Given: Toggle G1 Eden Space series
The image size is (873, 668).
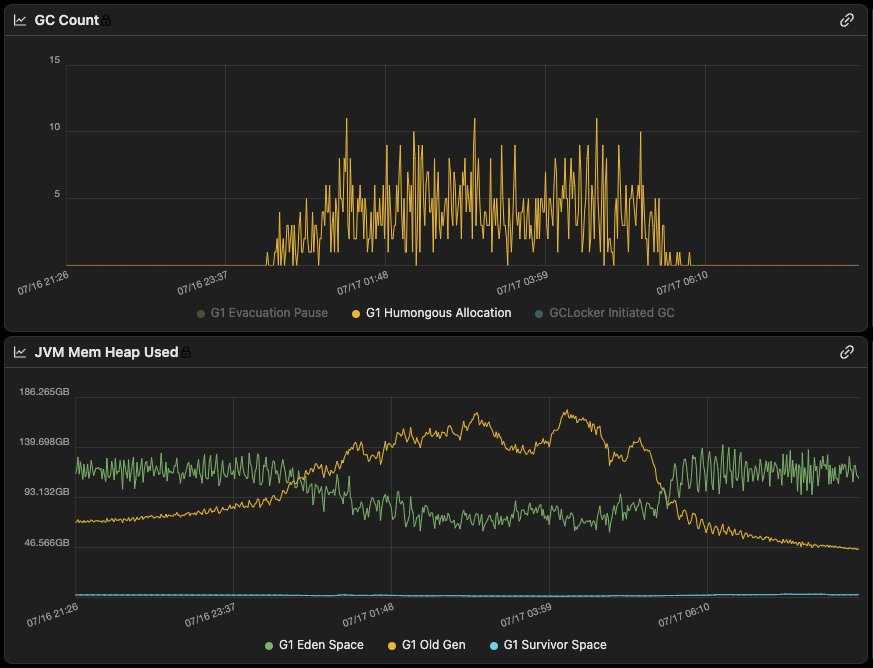Looking at the screenshot, I should [315, 645].
